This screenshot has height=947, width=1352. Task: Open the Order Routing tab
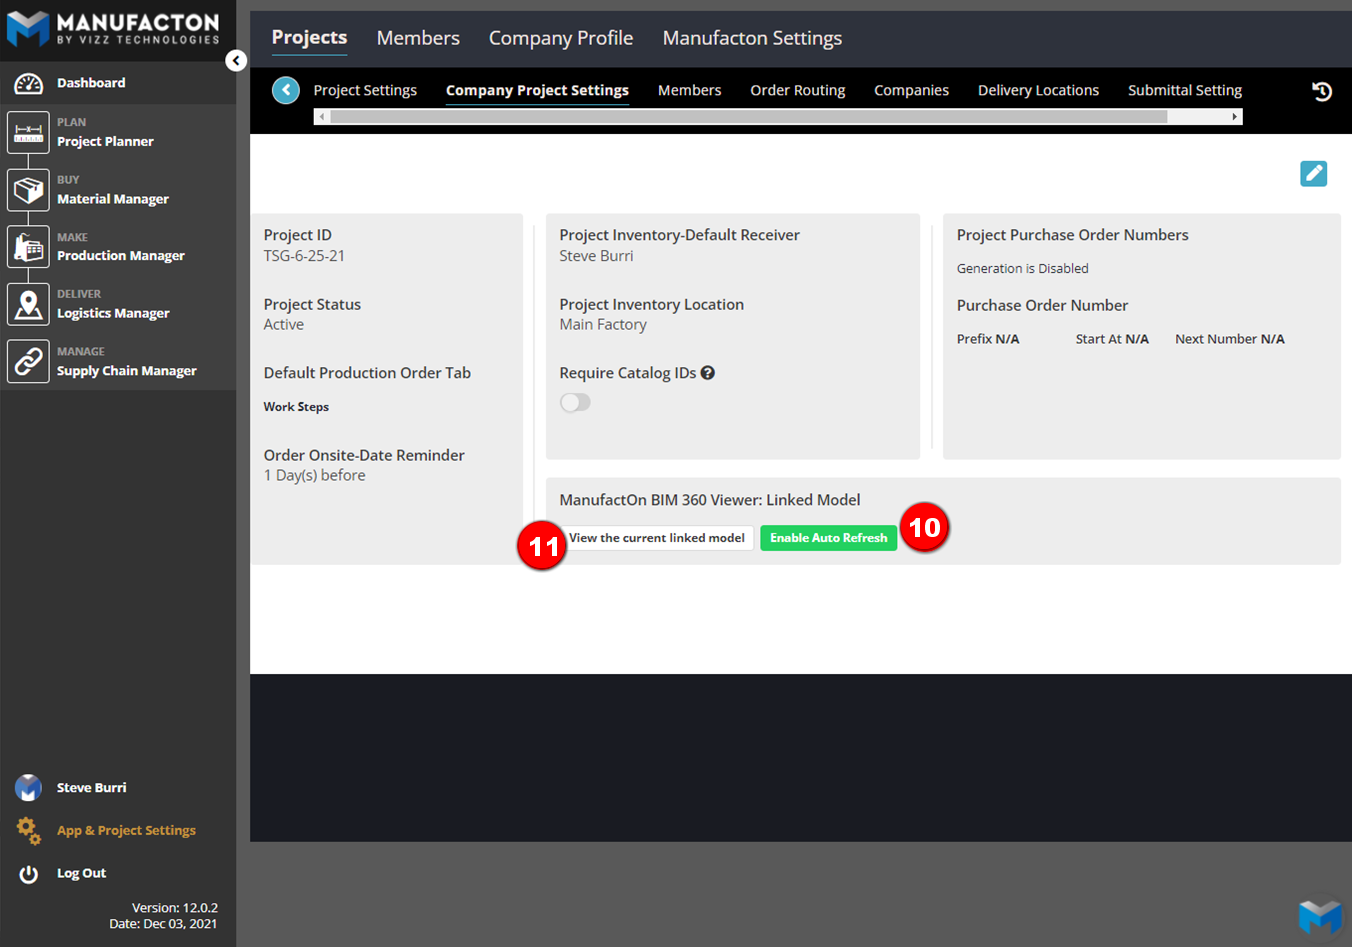[797, 90]
